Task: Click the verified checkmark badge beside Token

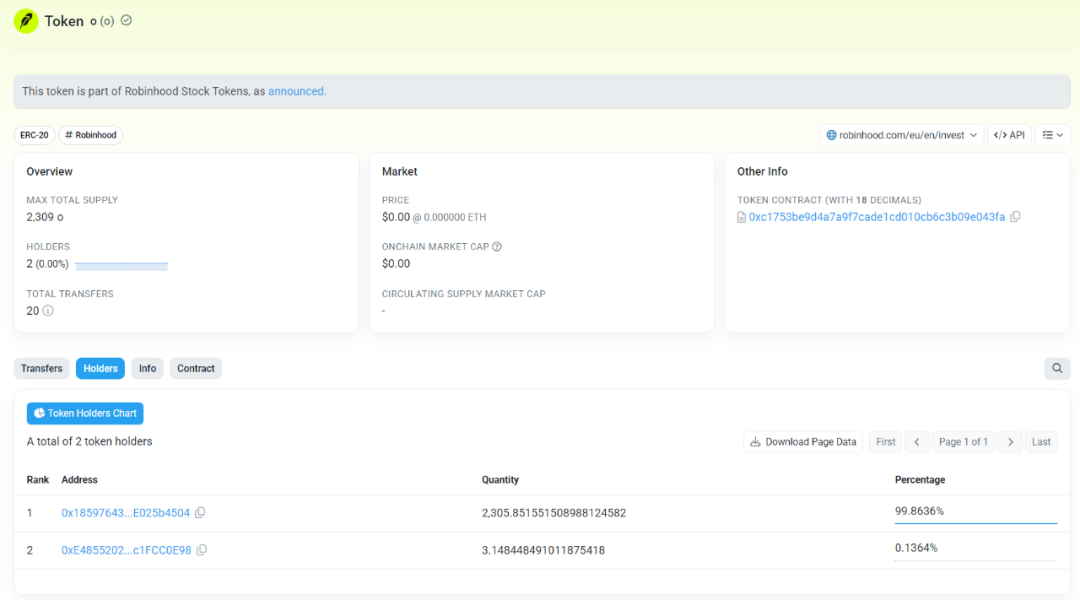Action: pyautogui.click(x=126, y=20)
